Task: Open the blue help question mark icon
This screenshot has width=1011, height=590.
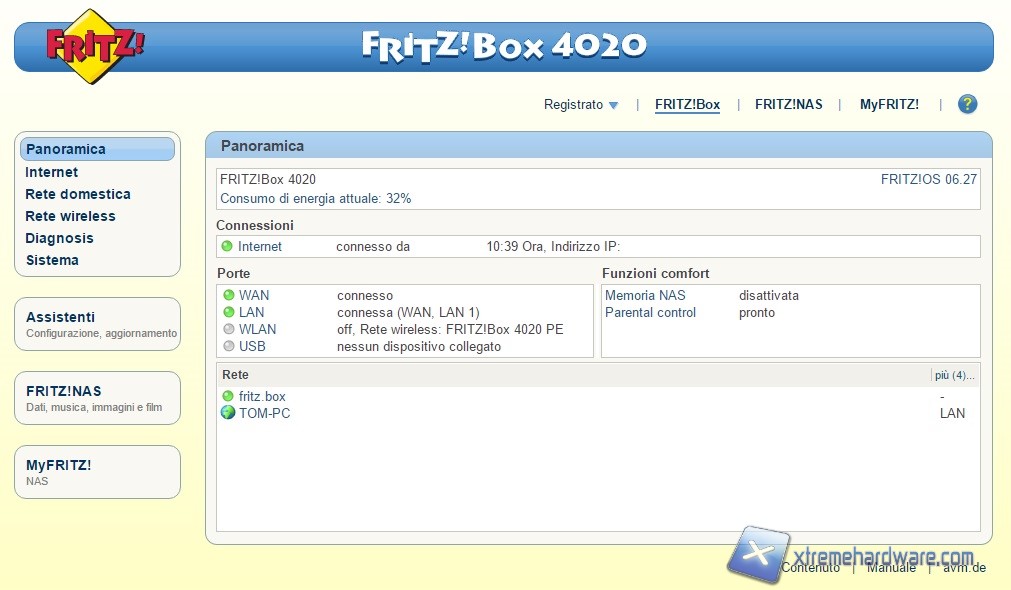Action: pos(967,104)
